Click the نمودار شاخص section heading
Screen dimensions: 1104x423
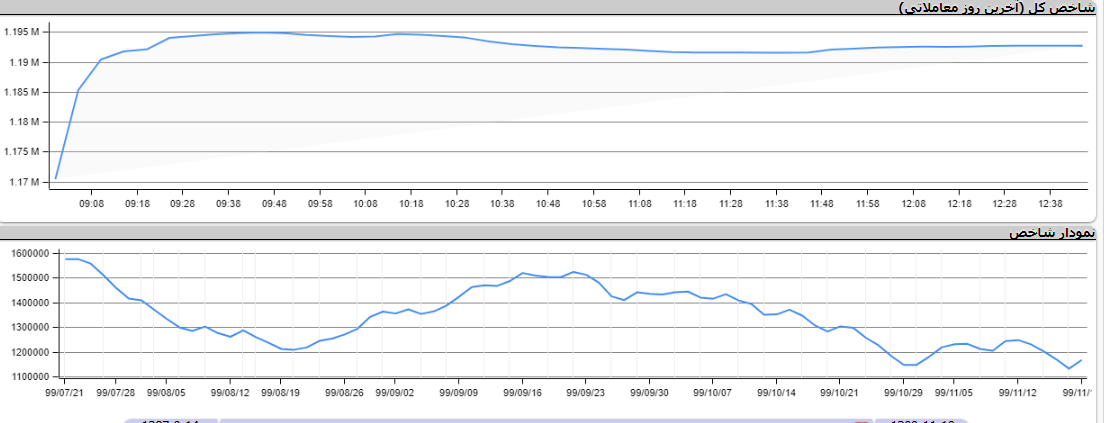coord(1052,233)
